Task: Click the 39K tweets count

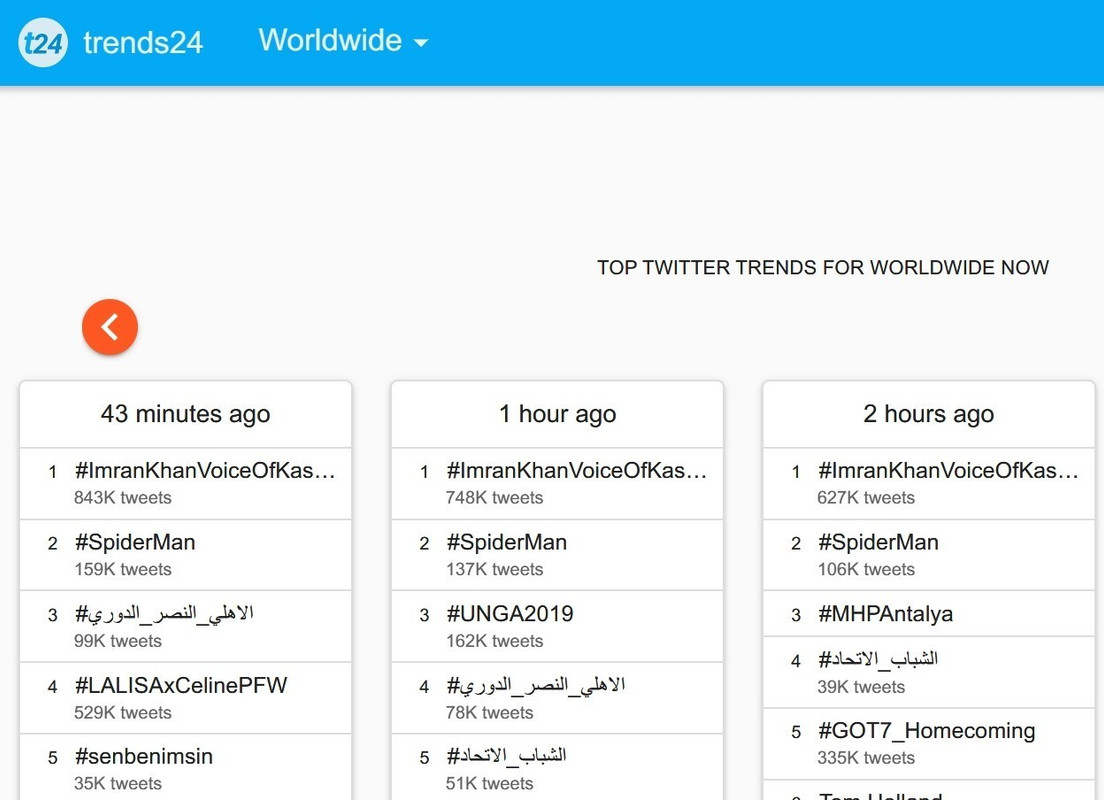Action: [862, 687]
